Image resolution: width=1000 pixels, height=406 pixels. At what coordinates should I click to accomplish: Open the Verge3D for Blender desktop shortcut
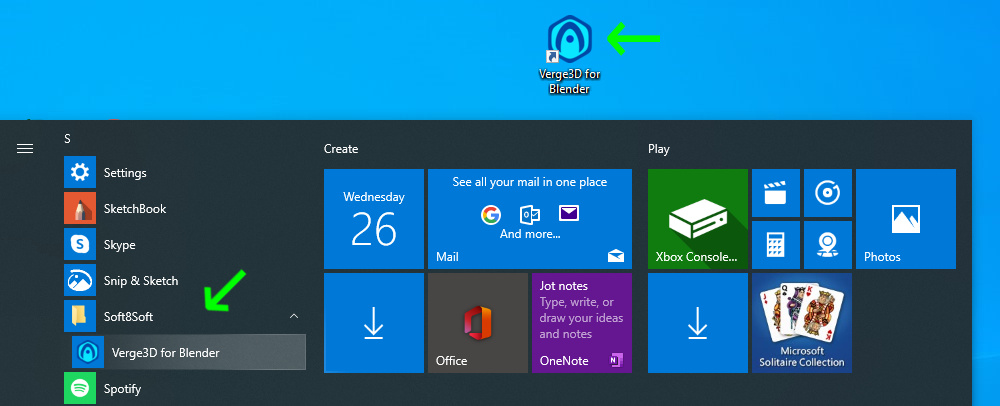[570, 55]
